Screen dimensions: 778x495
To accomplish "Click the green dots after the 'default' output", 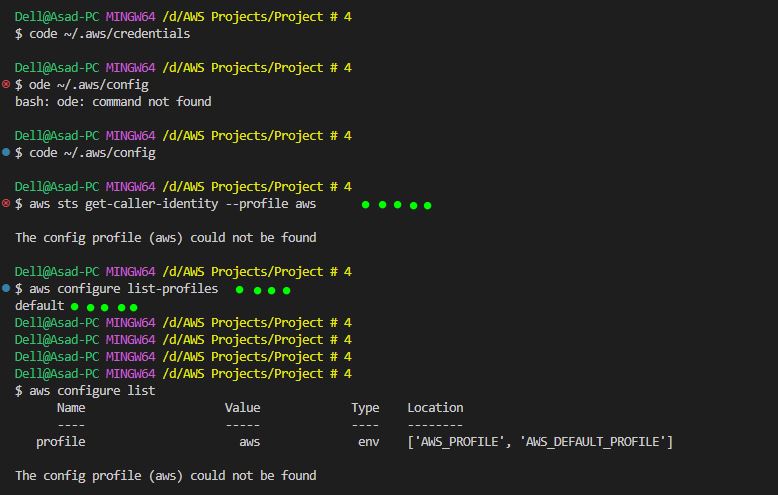I will (104, 307).
